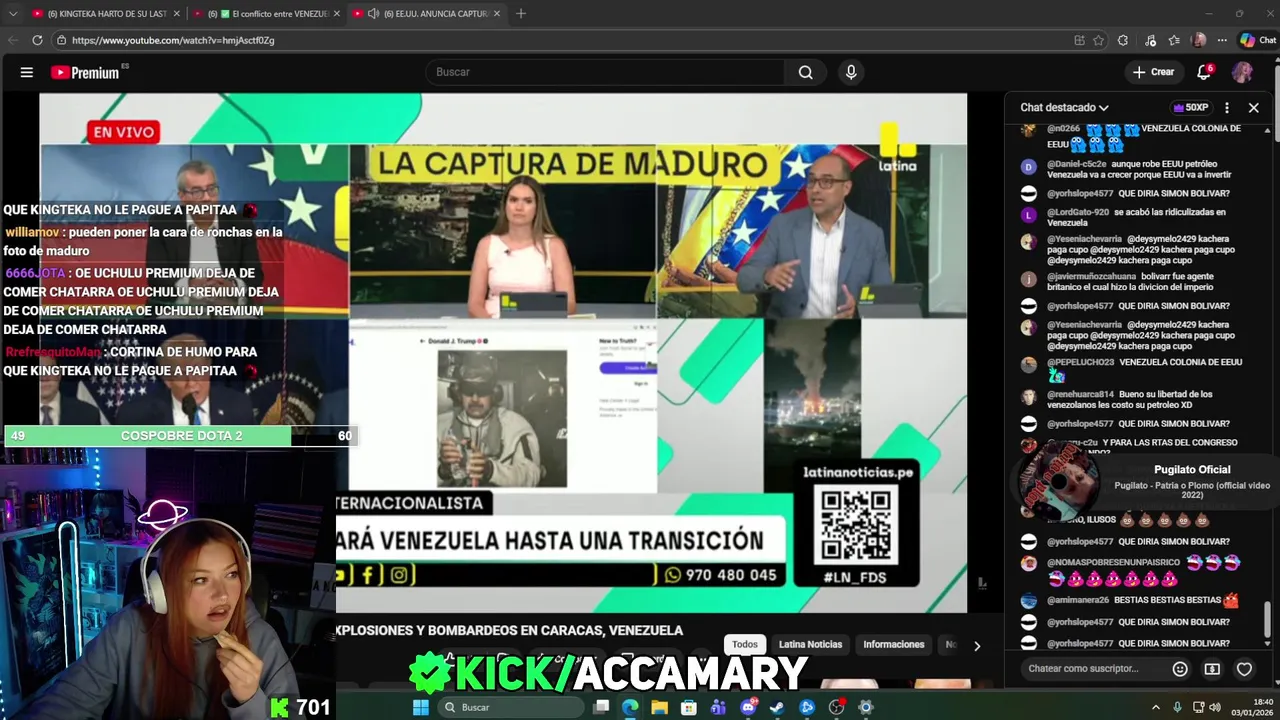Show hidden system tray icons

click(1156, 707)
